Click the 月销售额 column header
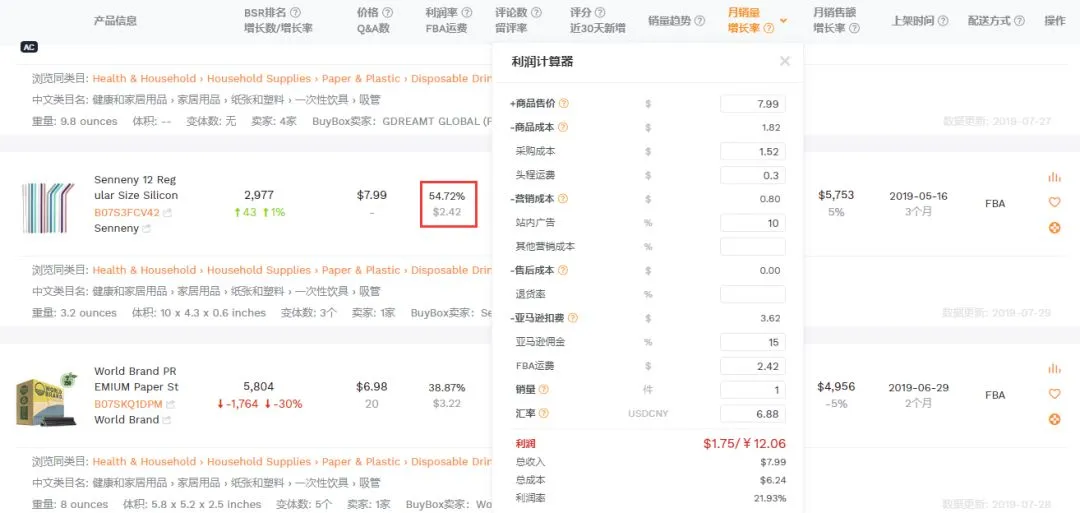The width and height of the screenshot is (1080, 513). coord(834,12)
